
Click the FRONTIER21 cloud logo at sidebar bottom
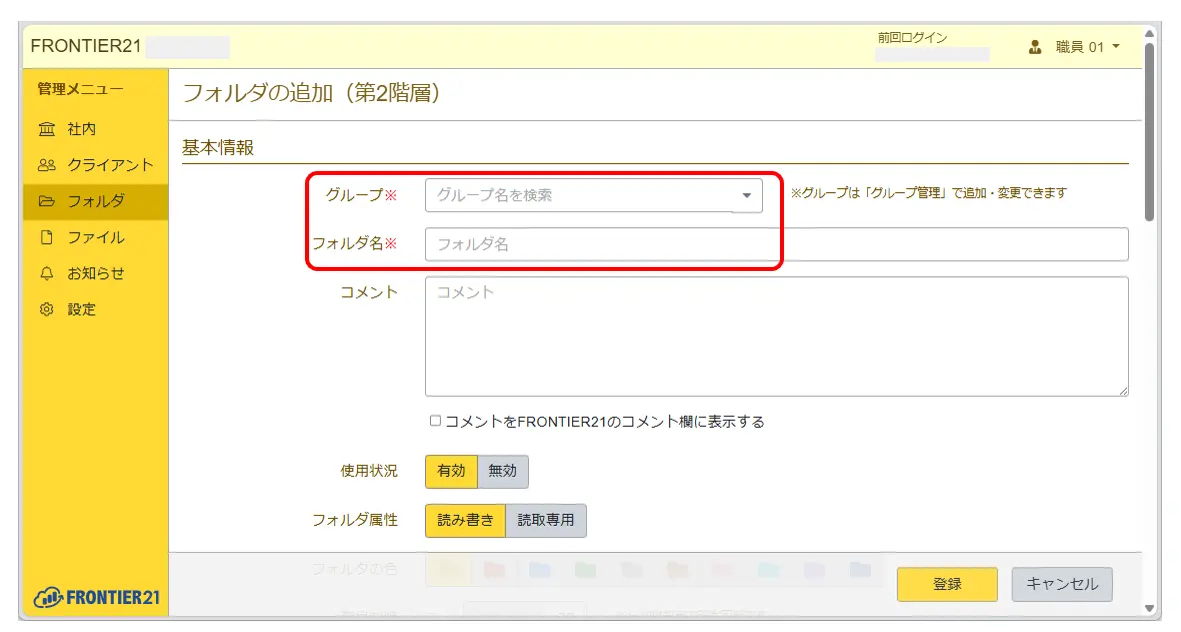click(96, 597)
